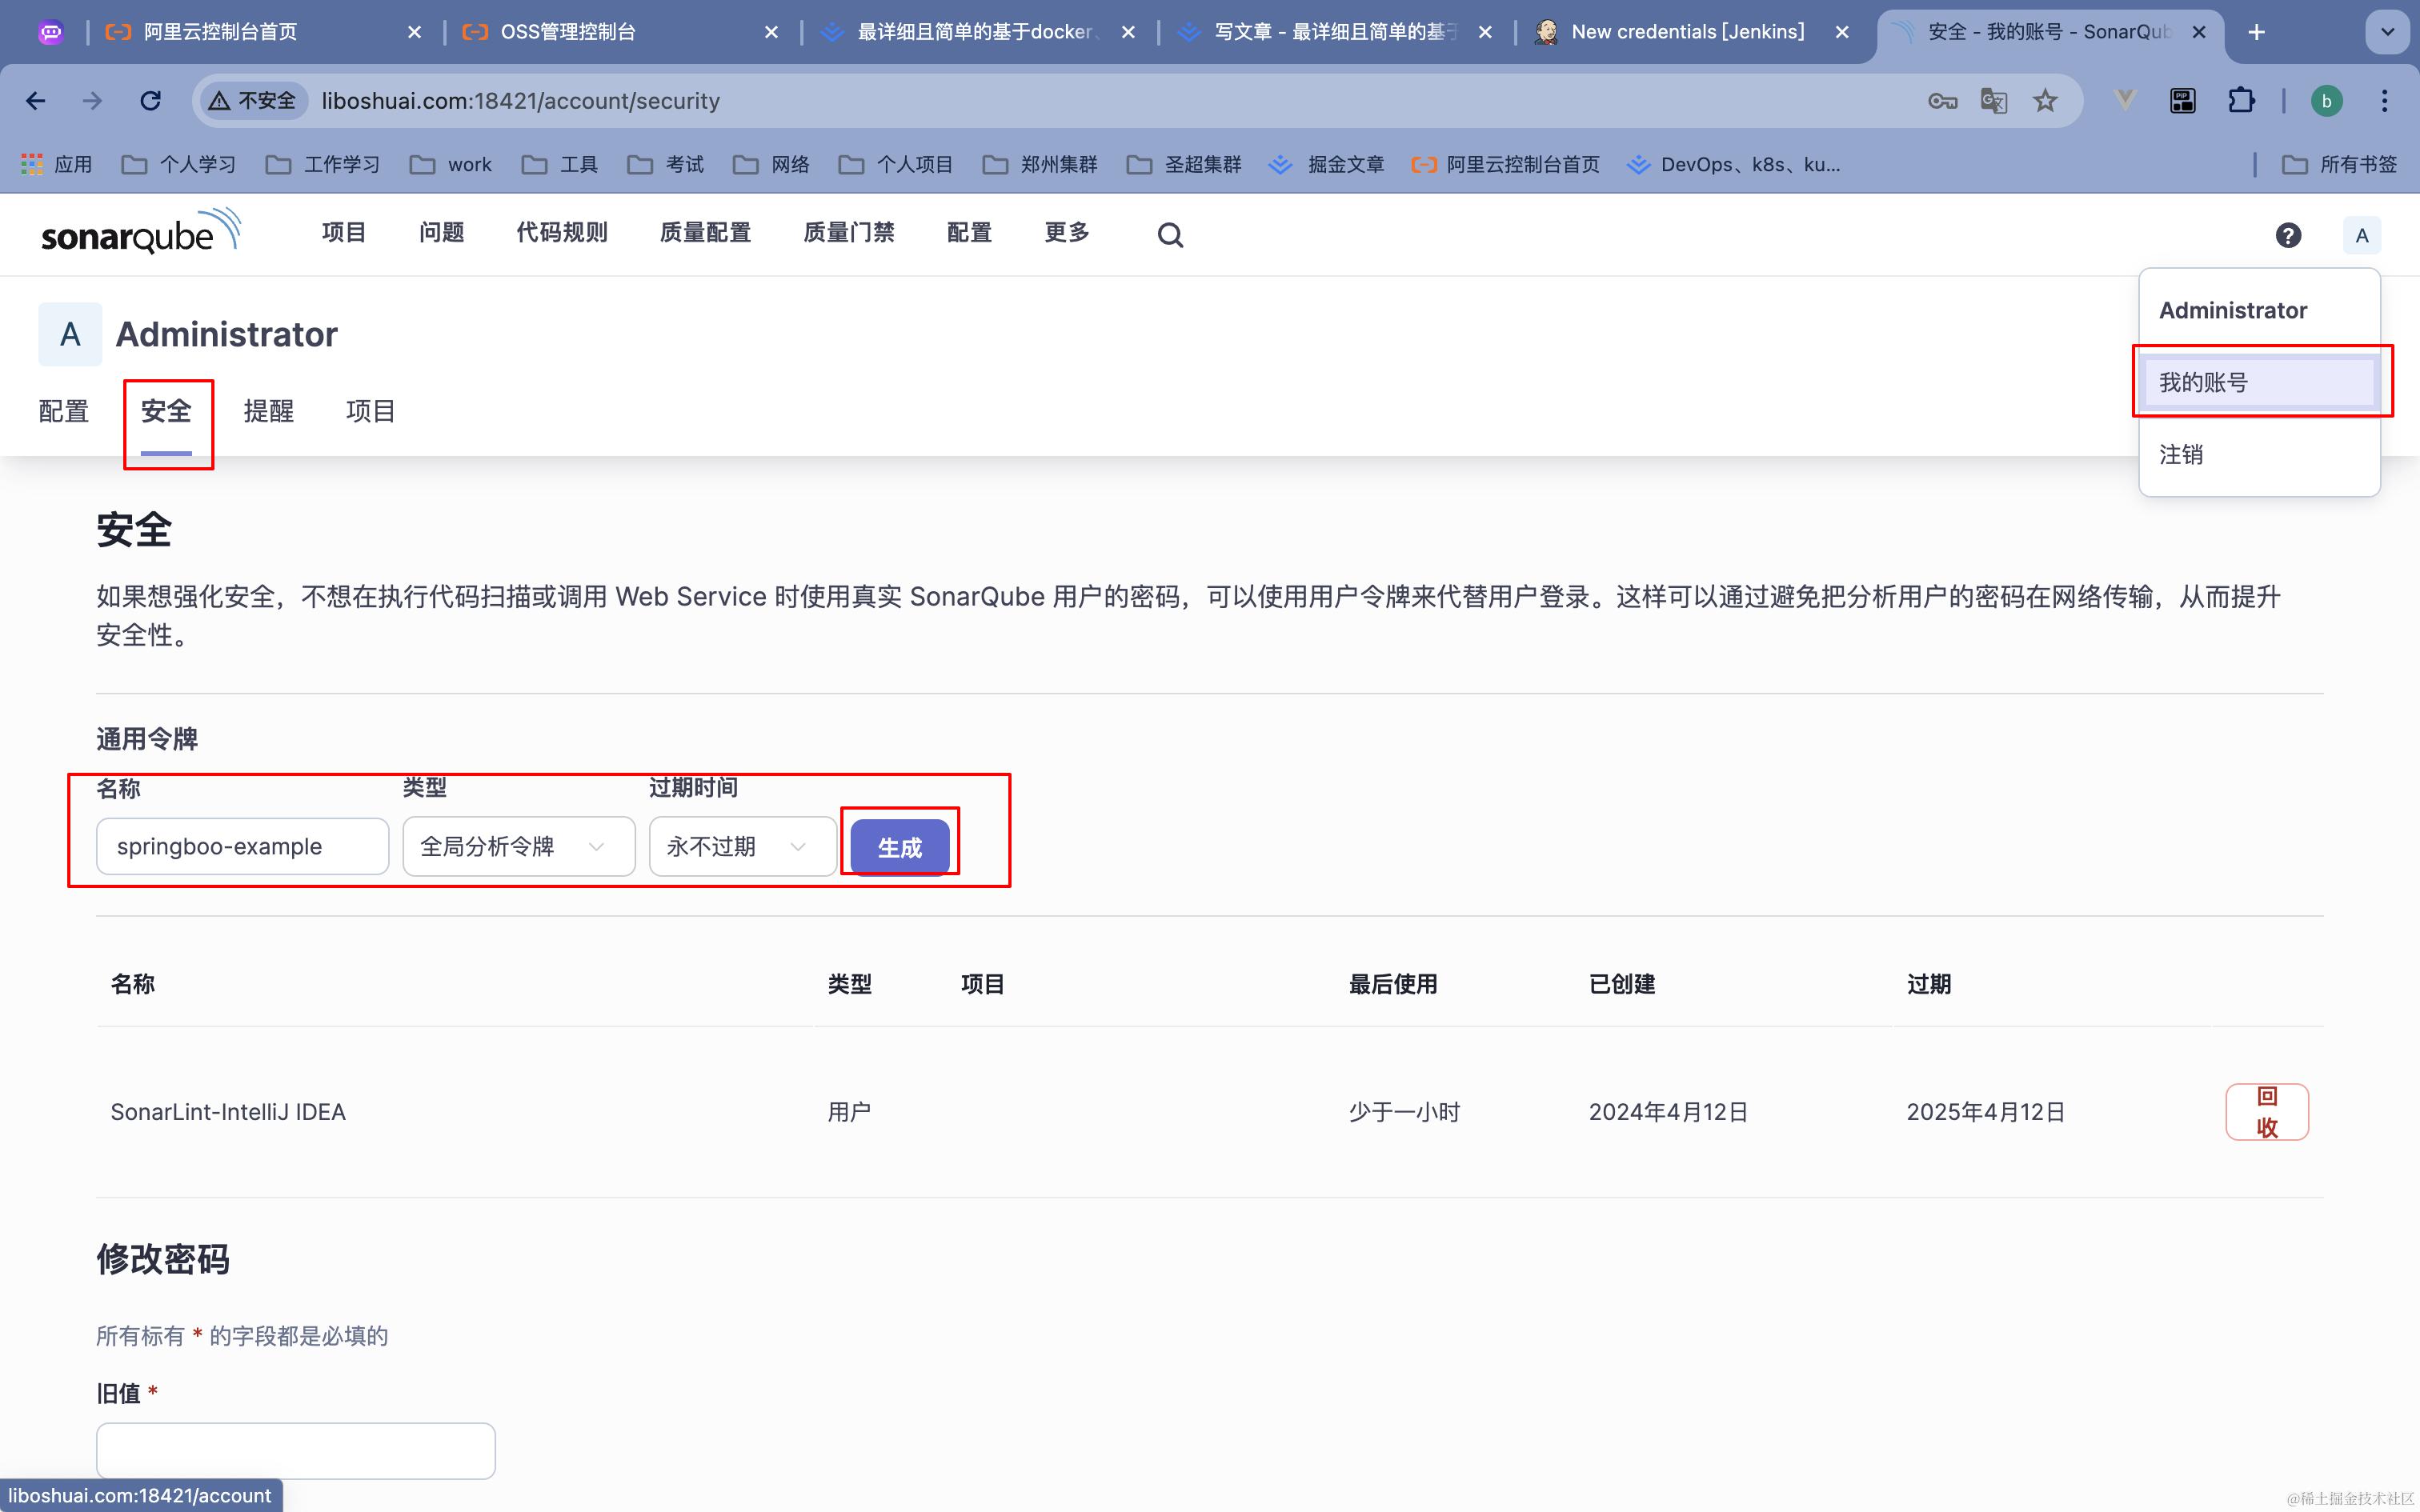
Task: Click the 旧值 old password field
Action: pos(295,1450)
